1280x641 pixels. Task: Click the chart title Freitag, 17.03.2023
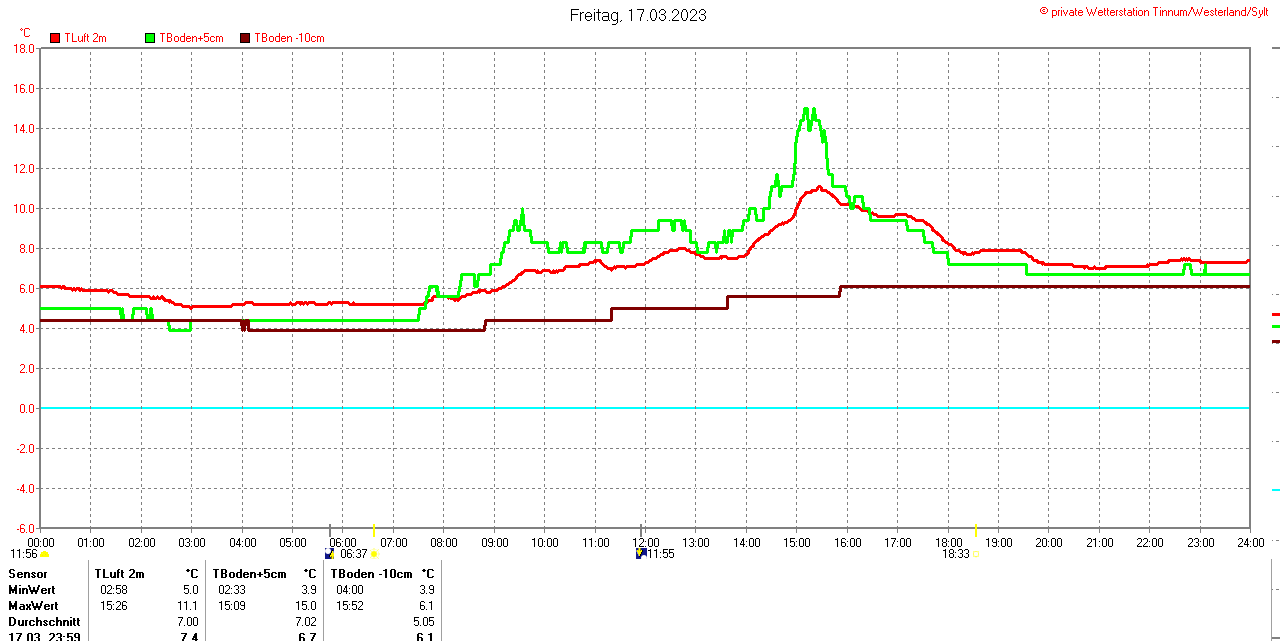point(638,15)
